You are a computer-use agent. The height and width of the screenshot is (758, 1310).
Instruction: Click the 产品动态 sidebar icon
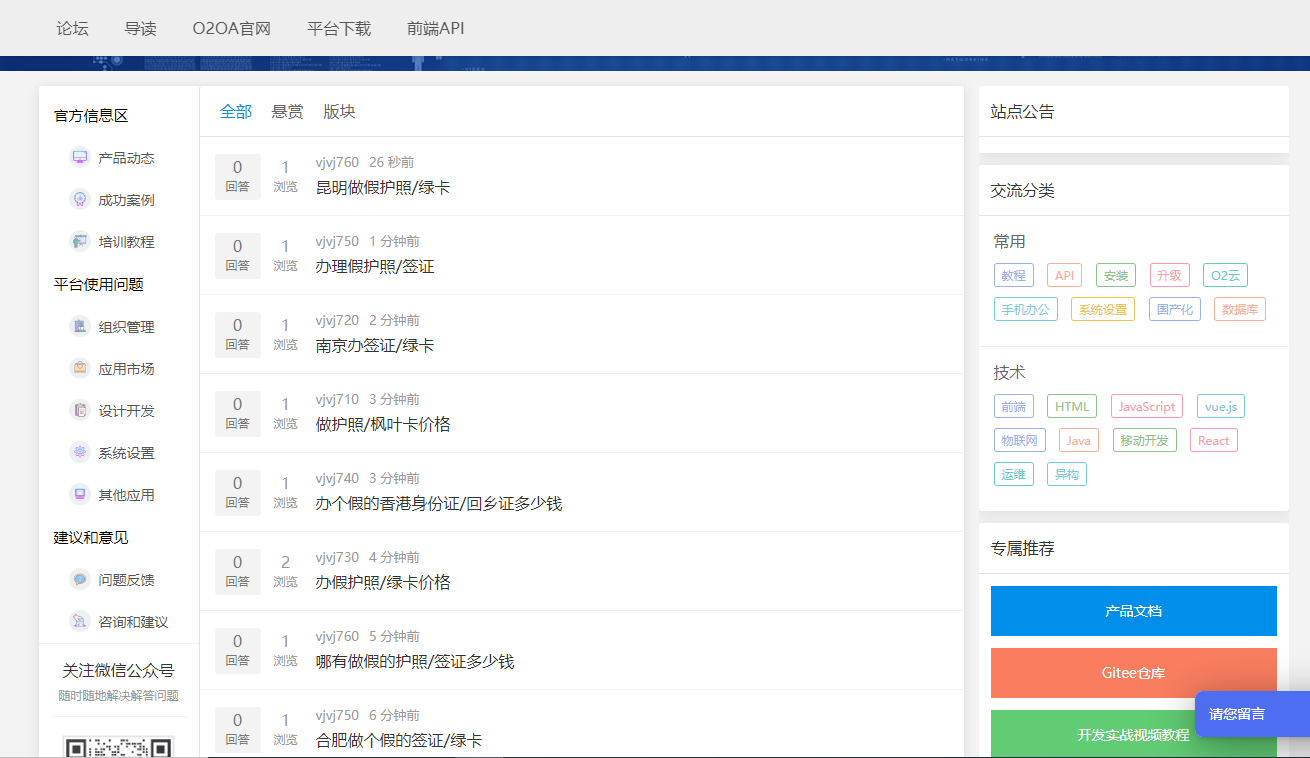[80, 158]
